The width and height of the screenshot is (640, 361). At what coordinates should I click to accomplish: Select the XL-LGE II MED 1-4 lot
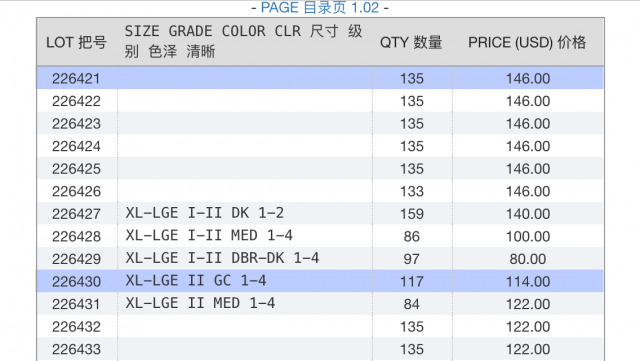320,303
